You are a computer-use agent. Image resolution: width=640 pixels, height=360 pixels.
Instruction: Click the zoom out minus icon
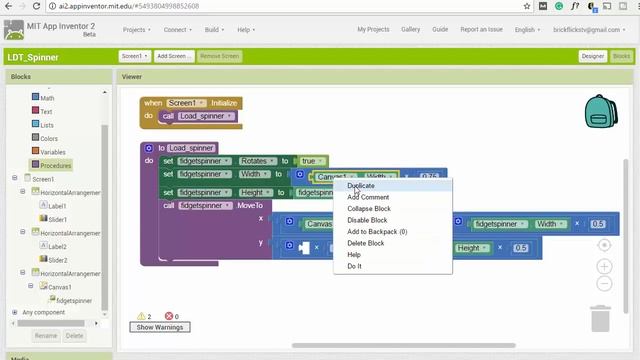pyautogui.click(x=604, y=283)
